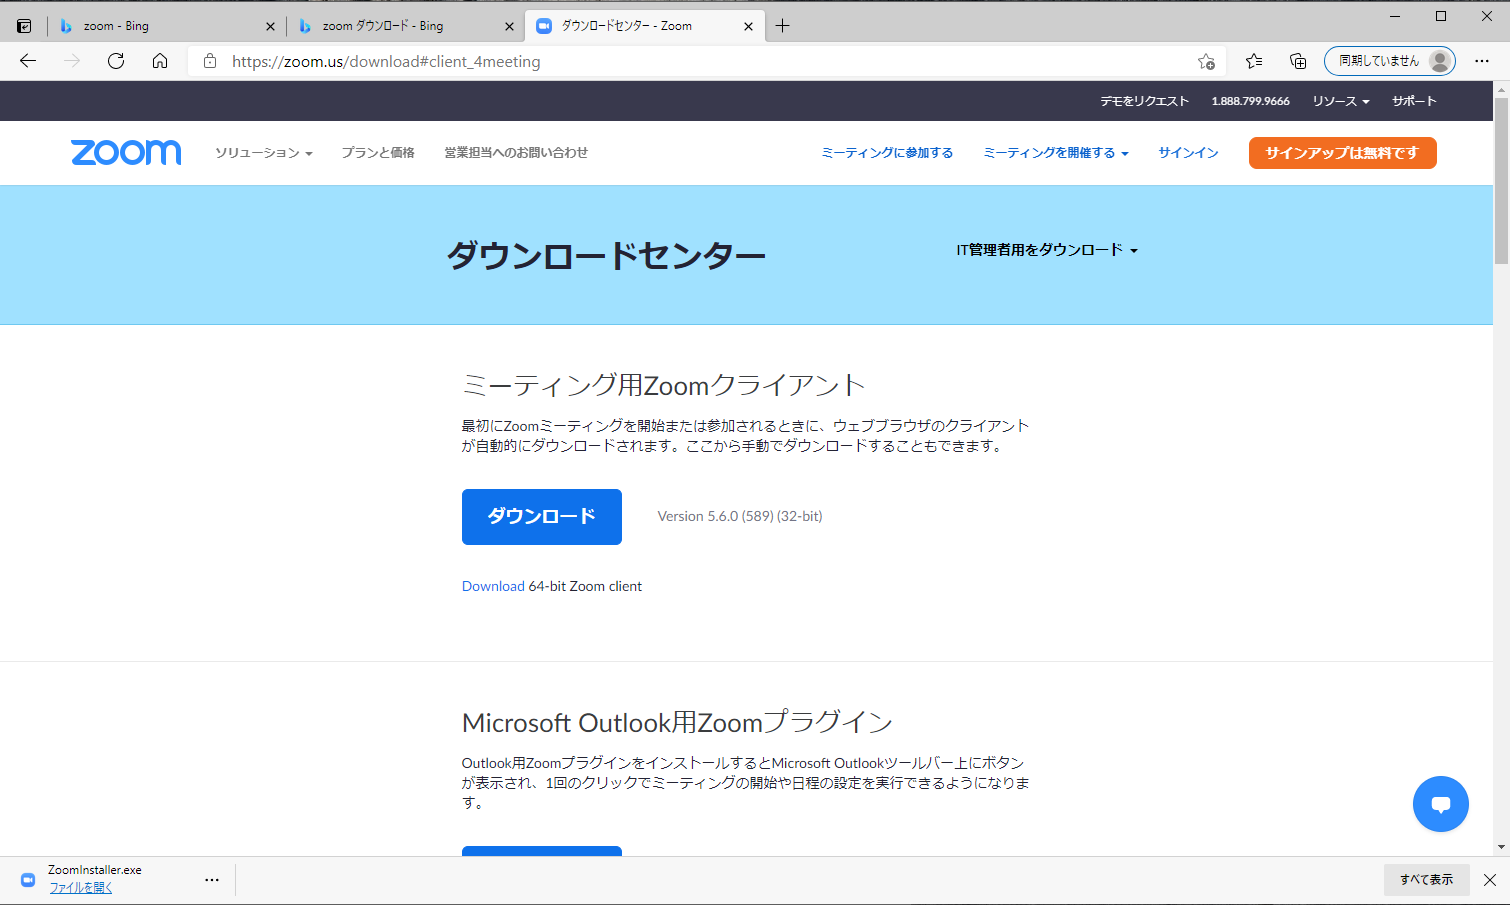1510x905 pixels.
Task: View site information lock icon
Action: [x=210, y=61]
